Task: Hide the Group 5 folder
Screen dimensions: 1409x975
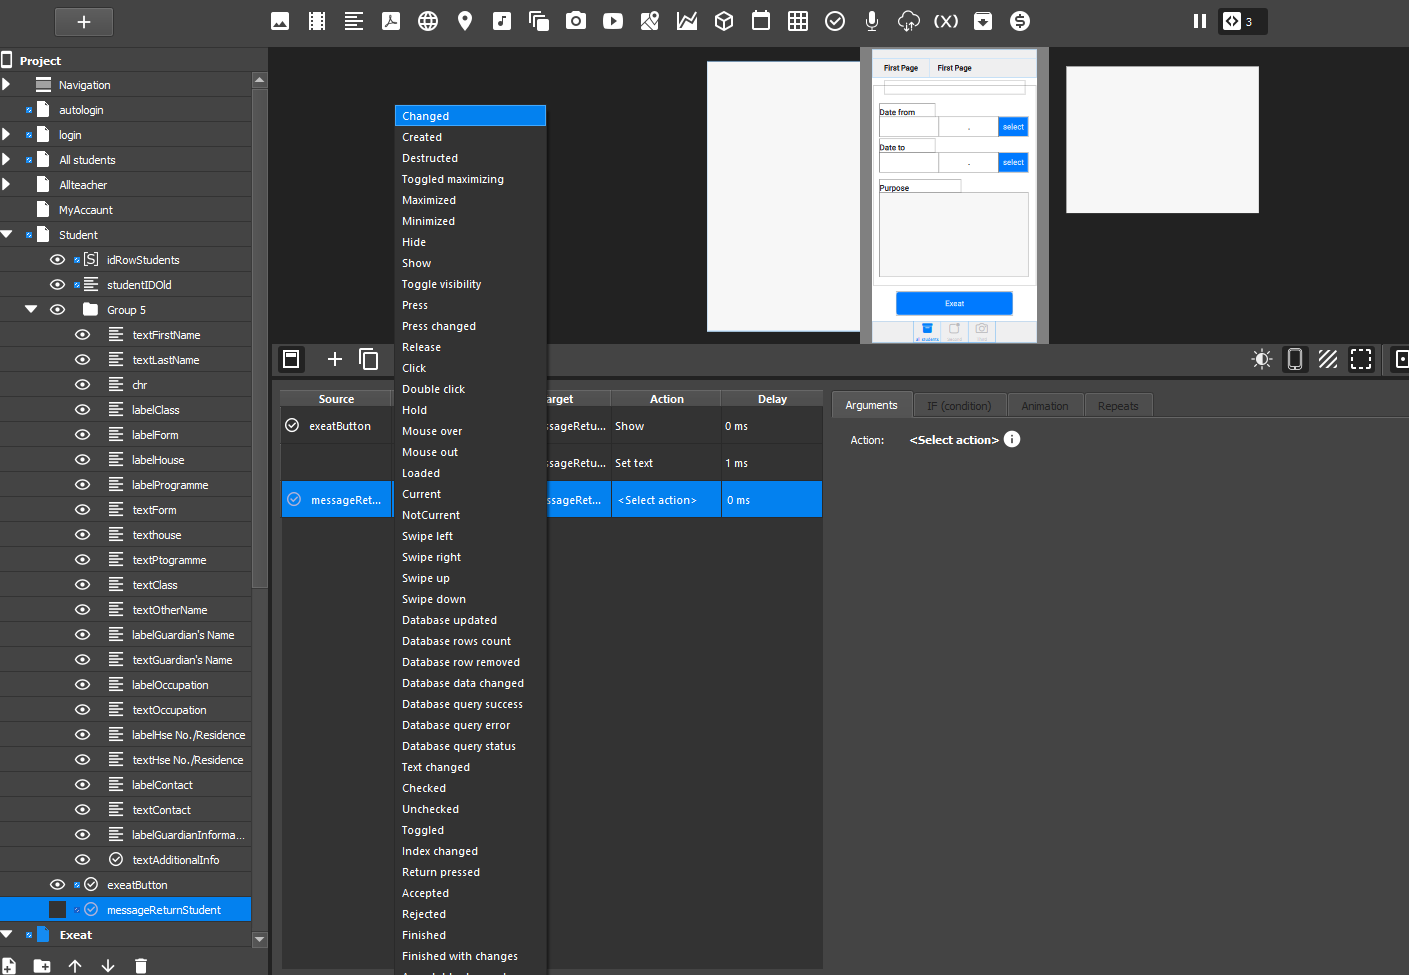Action: click(57, 310)
